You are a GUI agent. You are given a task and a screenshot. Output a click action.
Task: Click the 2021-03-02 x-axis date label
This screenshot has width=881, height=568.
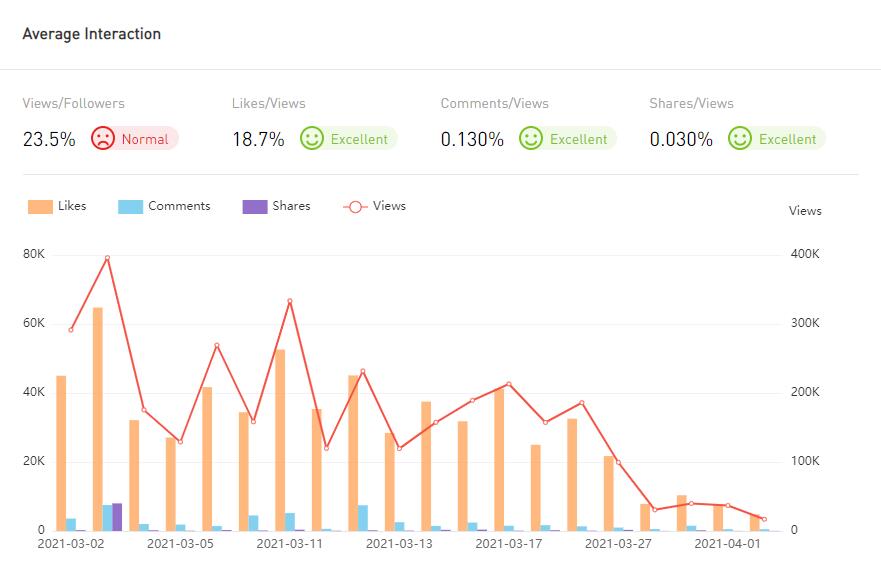click(71, 544)
